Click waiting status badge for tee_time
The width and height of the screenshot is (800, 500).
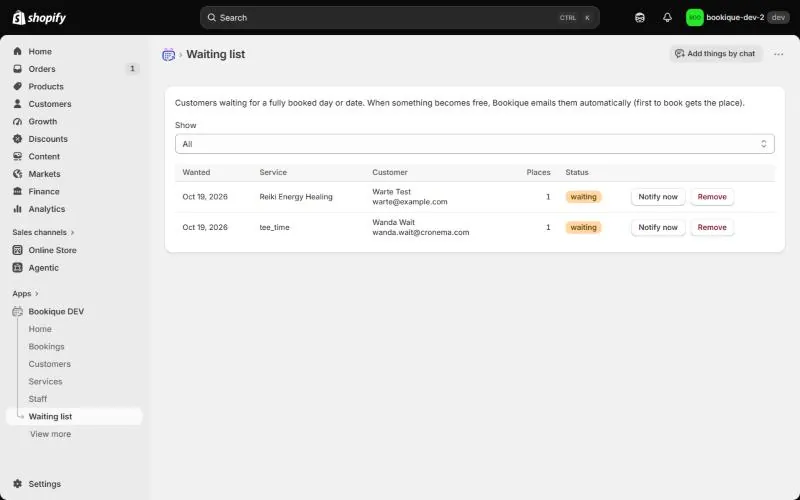pyautogui.click(x=583, y=227)
